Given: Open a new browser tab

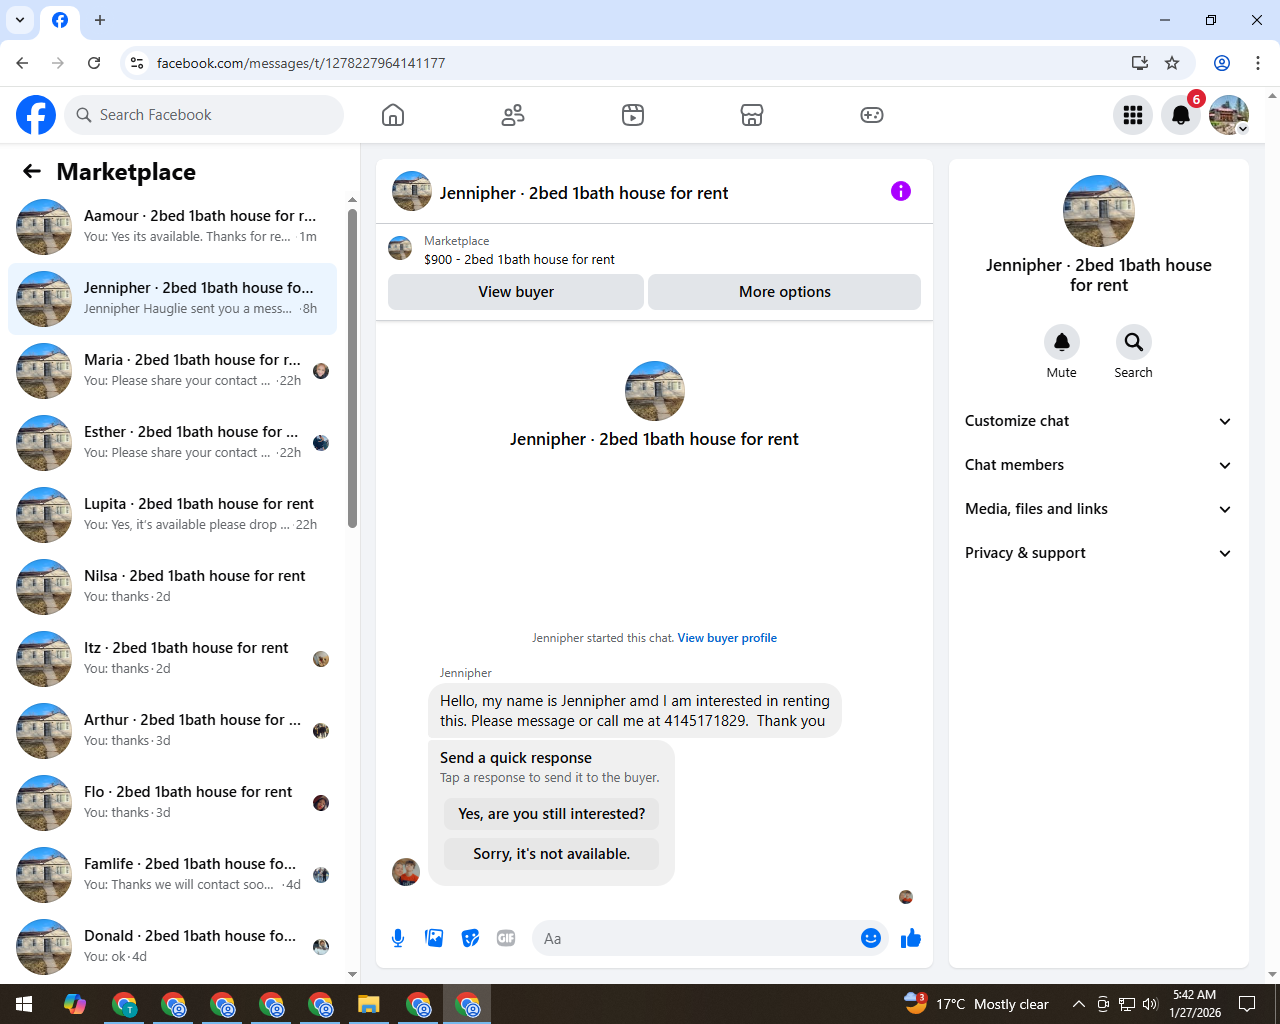Looking at the screenshot, I should pyautogui.click(x=100, y=20).
